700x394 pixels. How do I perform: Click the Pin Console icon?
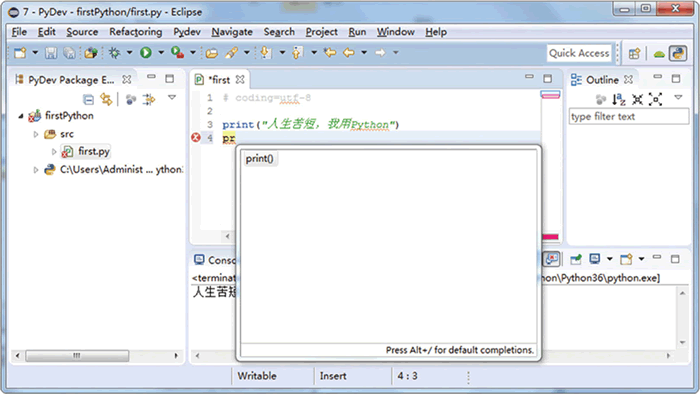(576, 259)
